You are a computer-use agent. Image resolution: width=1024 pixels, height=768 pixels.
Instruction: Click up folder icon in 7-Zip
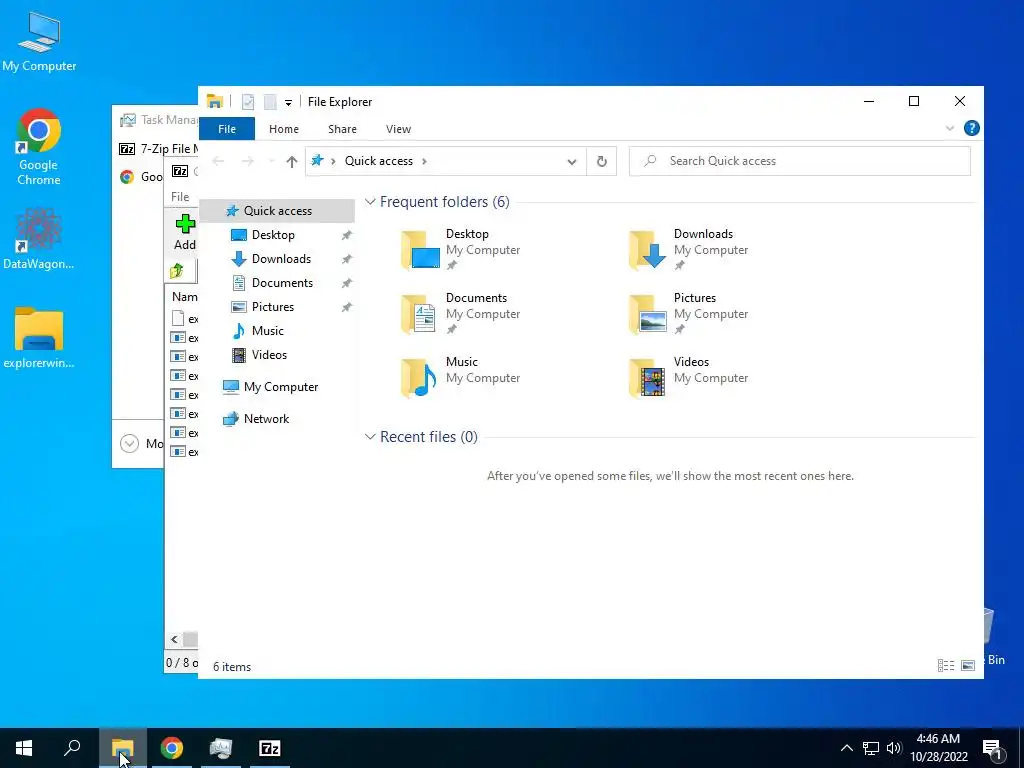coord(177,270)
